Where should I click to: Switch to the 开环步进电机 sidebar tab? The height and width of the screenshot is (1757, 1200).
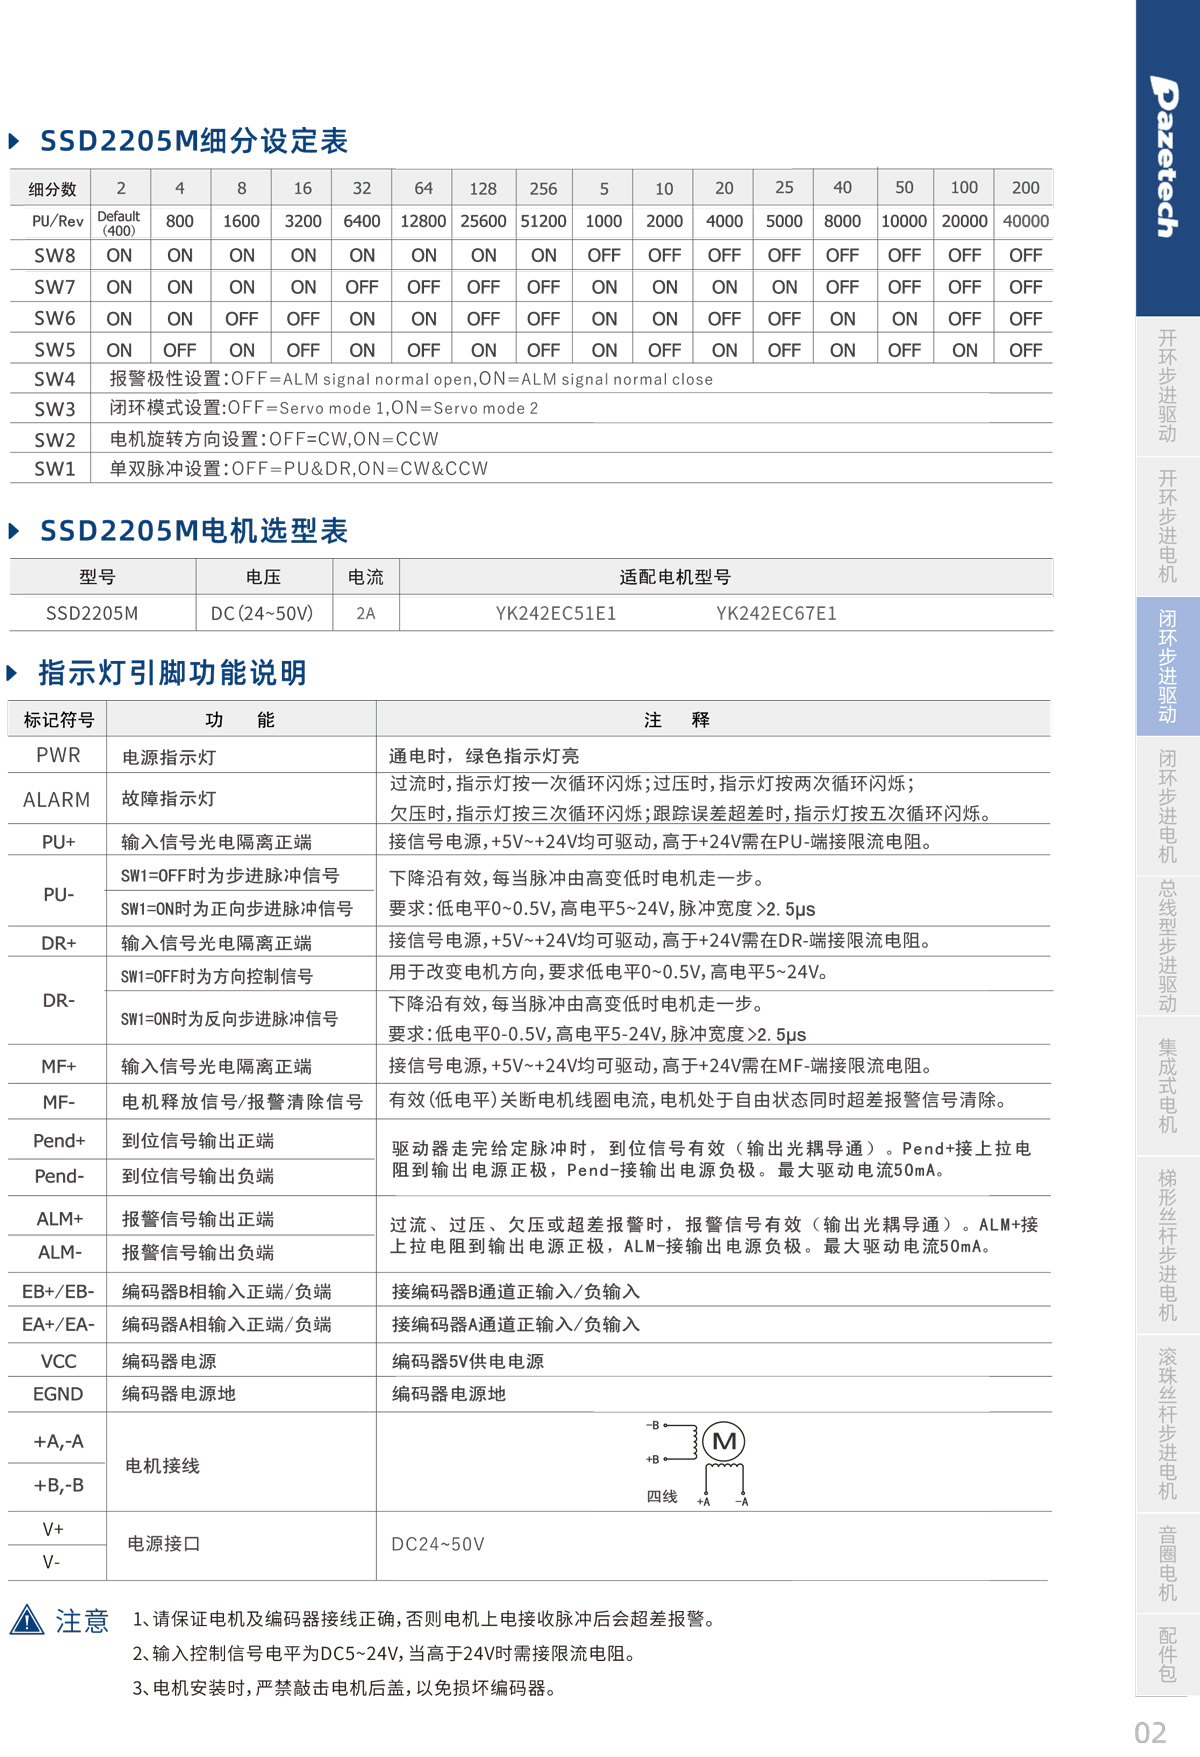pyautogui.click(x=1167, y=526)
